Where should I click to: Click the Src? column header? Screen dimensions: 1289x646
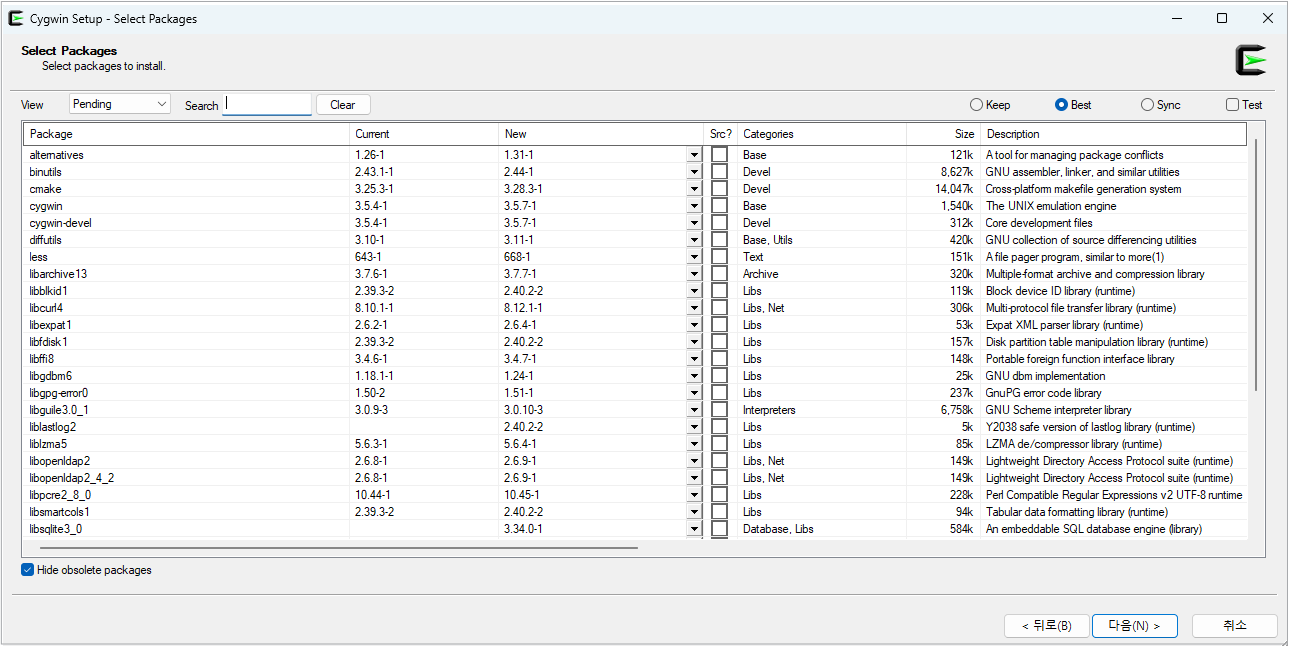pyautogui.click(x=721, y=134)
